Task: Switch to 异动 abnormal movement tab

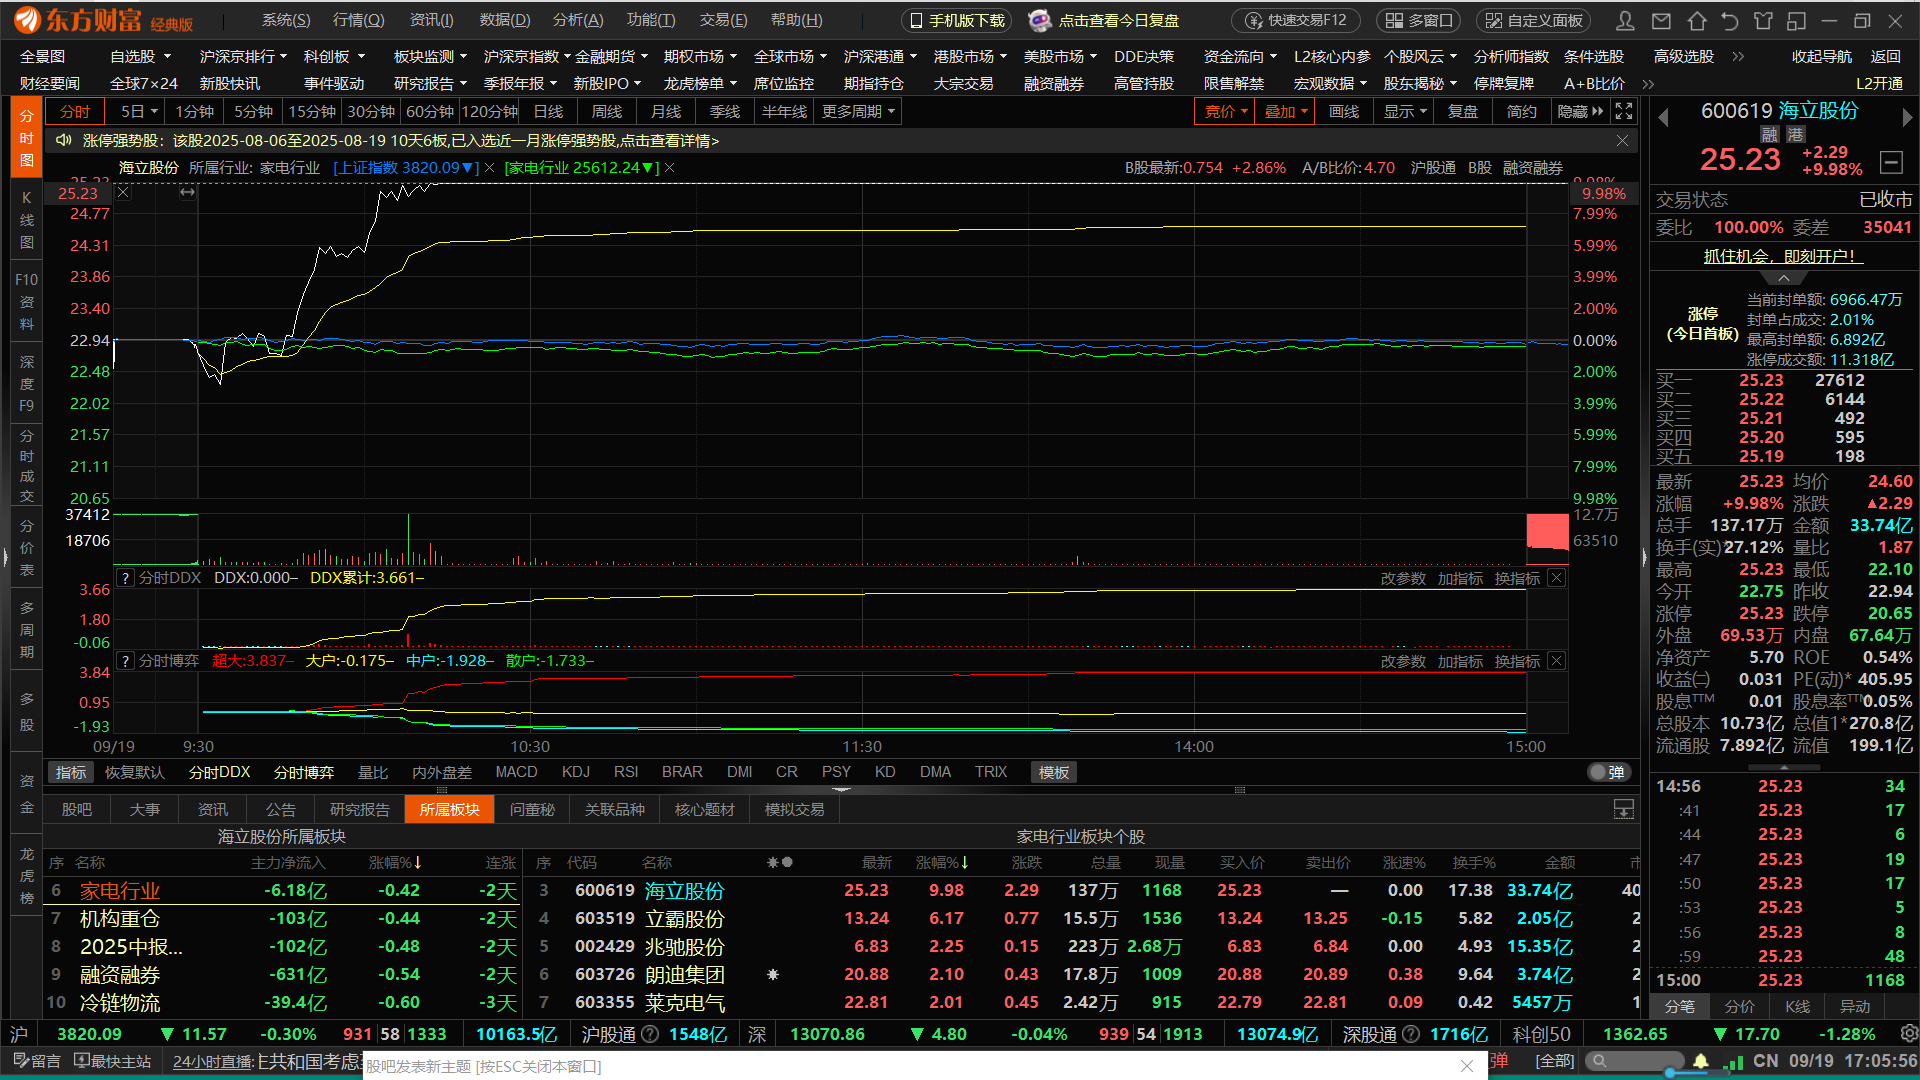Action: [1855, 1006]
